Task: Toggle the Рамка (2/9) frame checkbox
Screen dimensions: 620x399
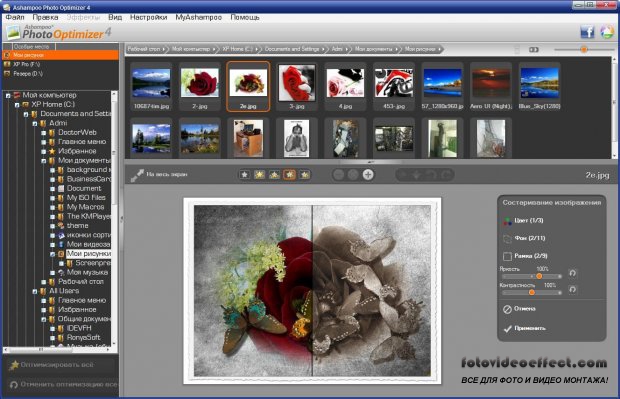Action: click(x=507, y=256)
